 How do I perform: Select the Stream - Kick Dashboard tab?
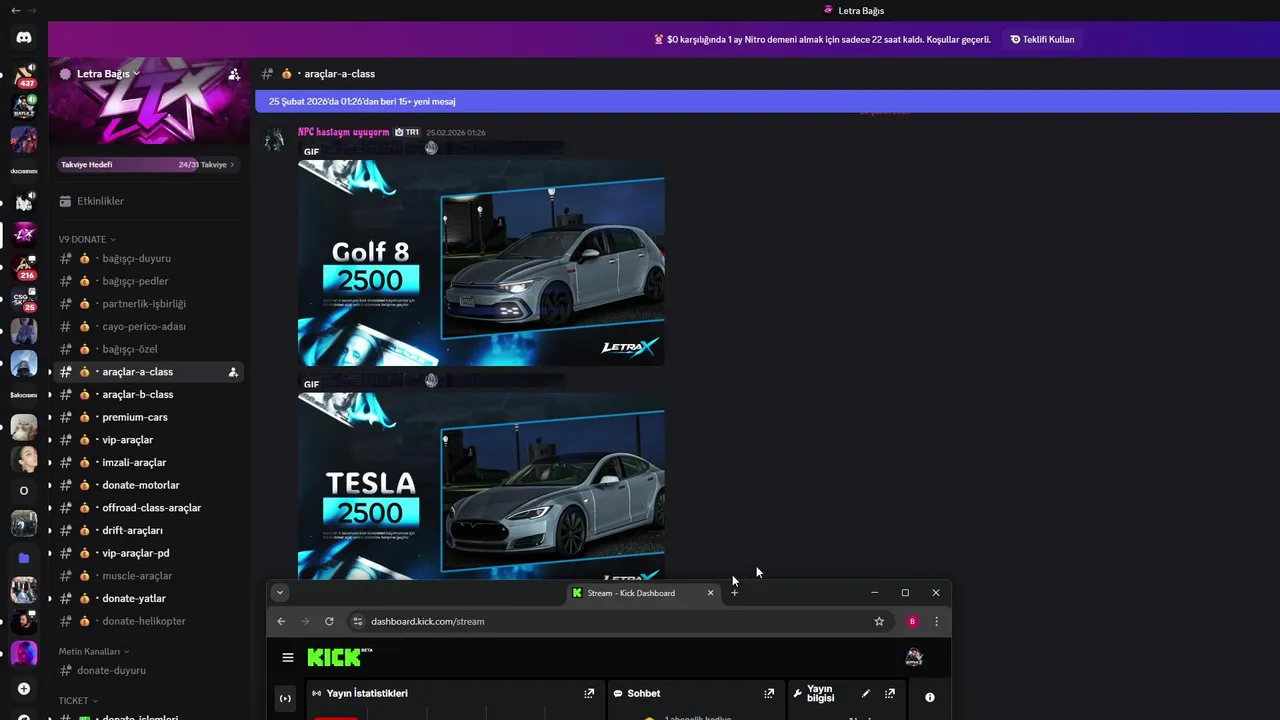(643, 593)
